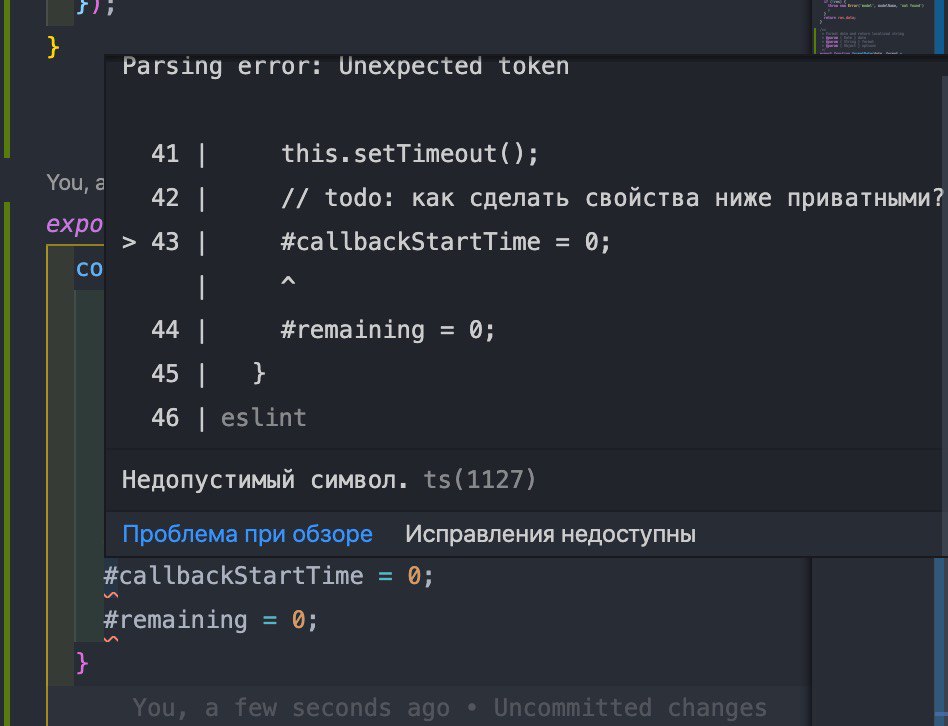The height and width of the screenshot is (726, 948).
Task: Click the orange 0 after #callbackStartTime in editor
Action: point(414,576)
